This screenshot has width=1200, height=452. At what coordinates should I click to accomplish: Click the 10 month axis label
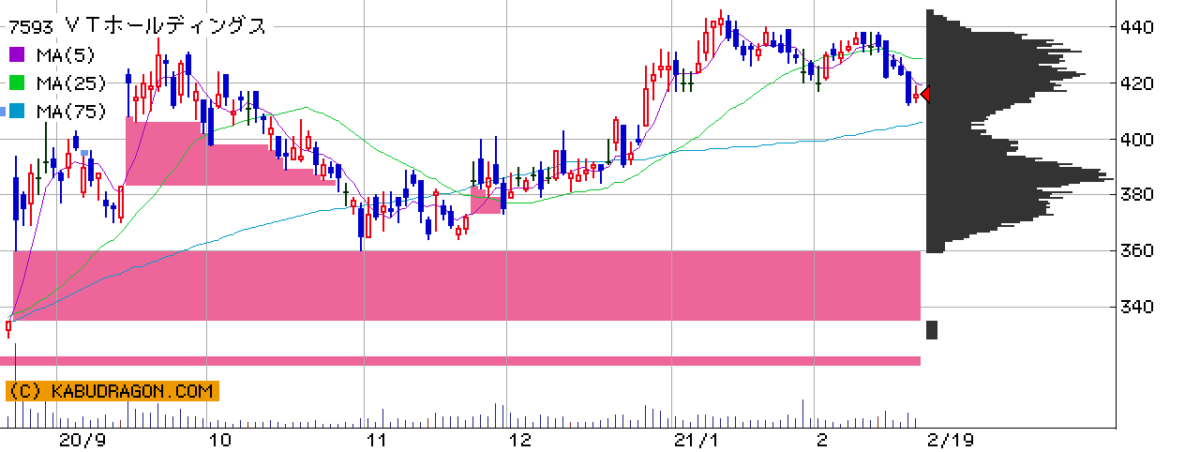(x=220, y=439)
